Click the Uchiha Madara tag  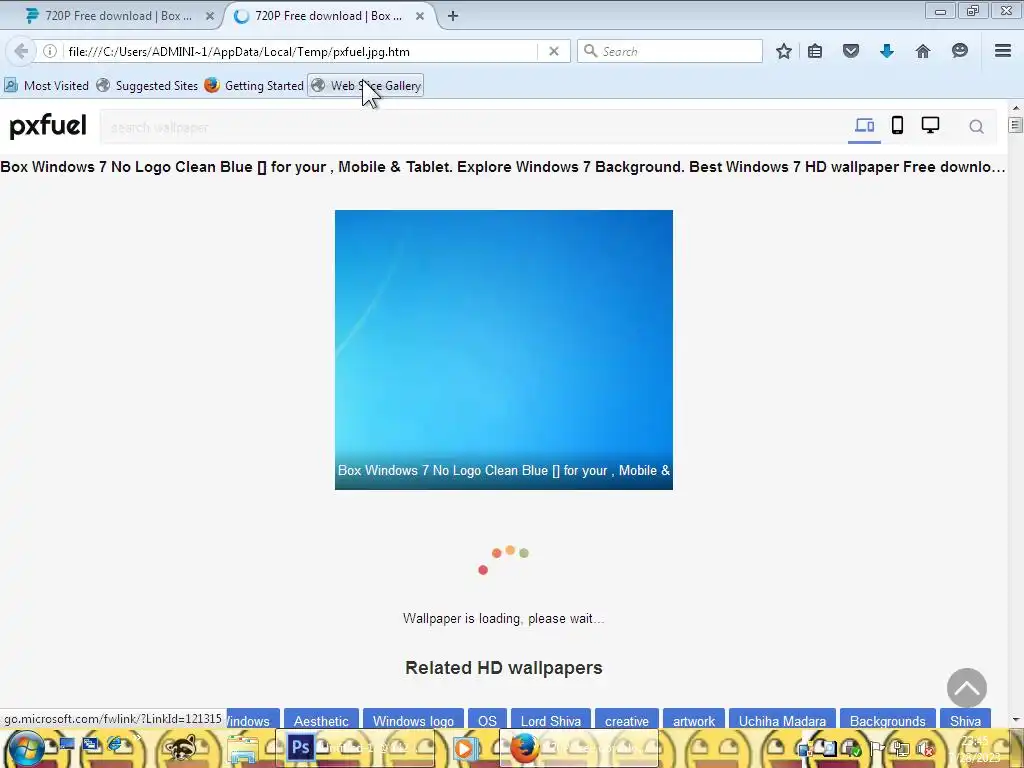coord(782,720)
